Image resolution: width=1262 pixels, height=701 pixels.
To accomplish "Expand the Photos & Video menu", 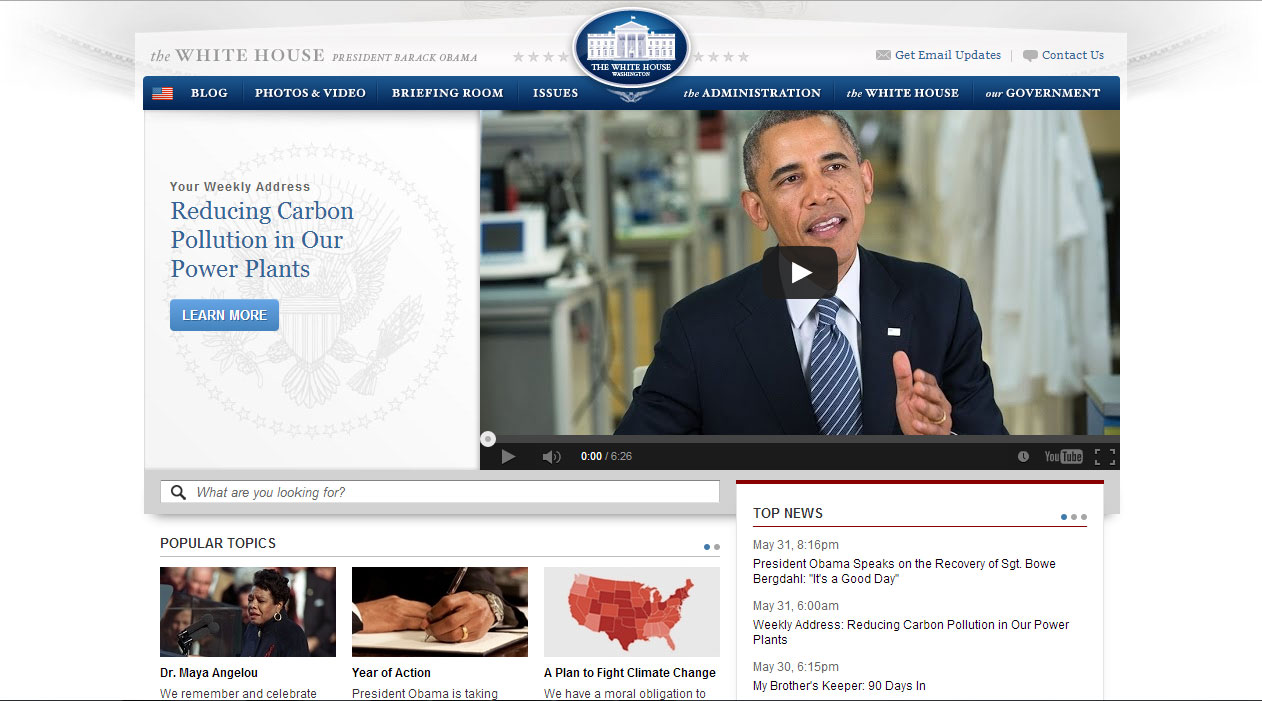I will (310, 93).
